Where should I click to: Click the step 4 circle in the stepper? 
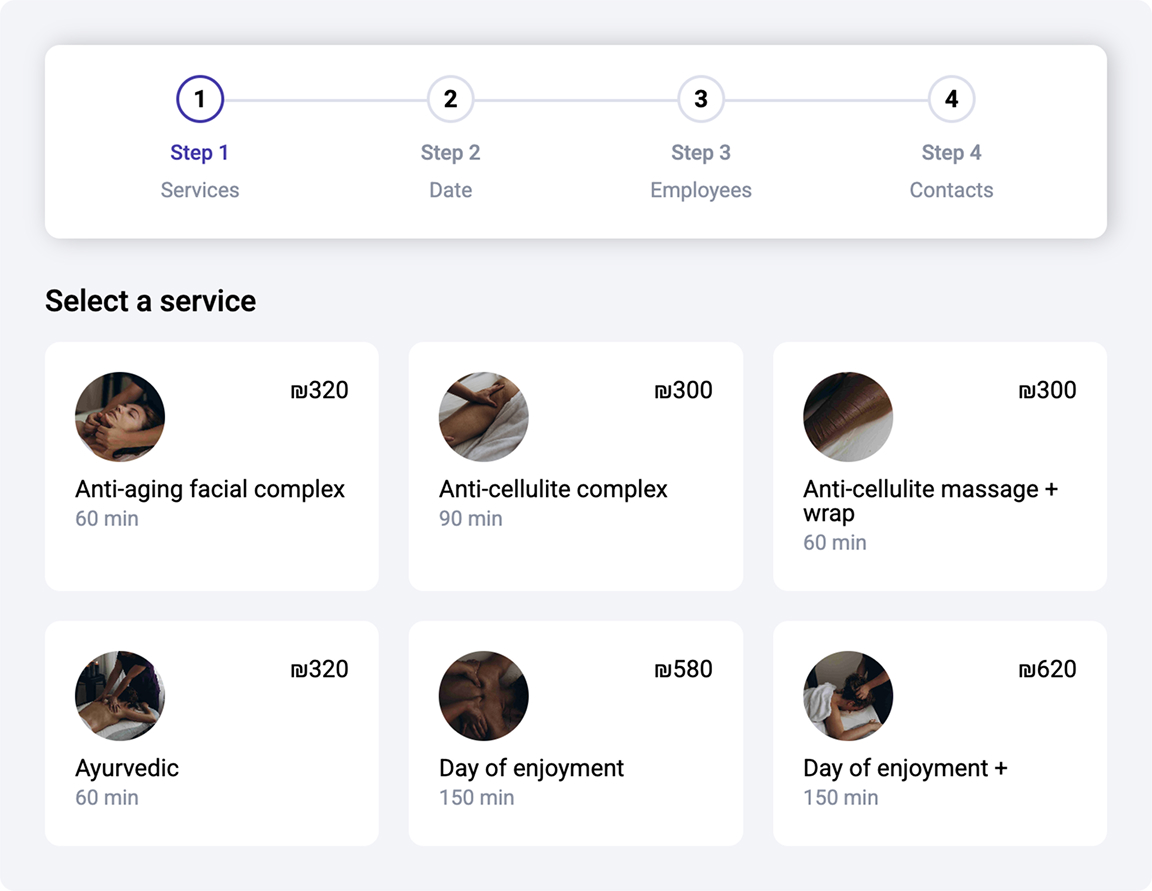[x=951, y=99]
